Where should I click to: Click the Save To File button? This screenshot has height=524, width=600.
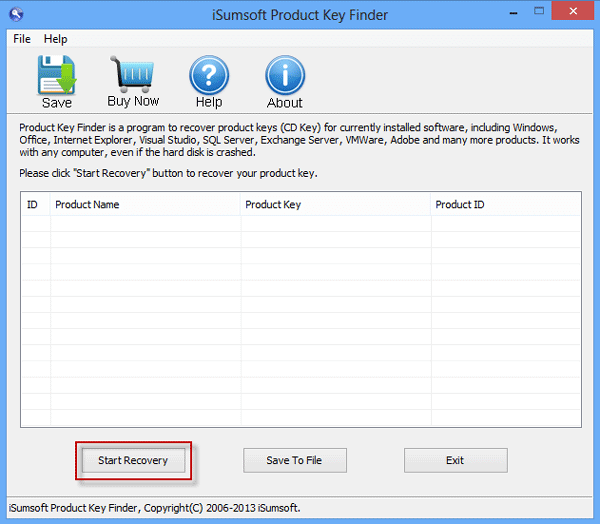[295, 460]
